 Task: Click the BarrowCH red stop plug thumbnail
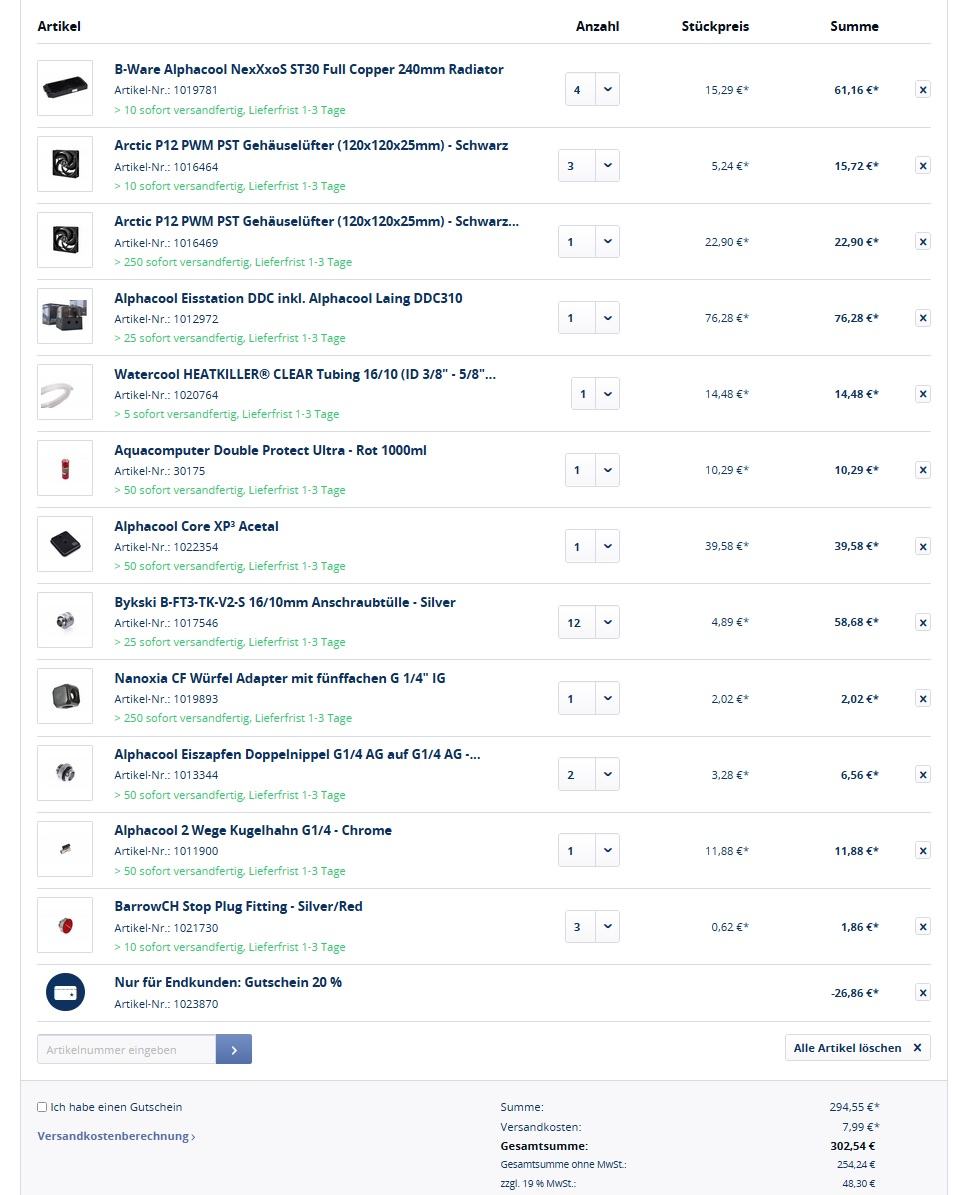(x=65, y=925)
